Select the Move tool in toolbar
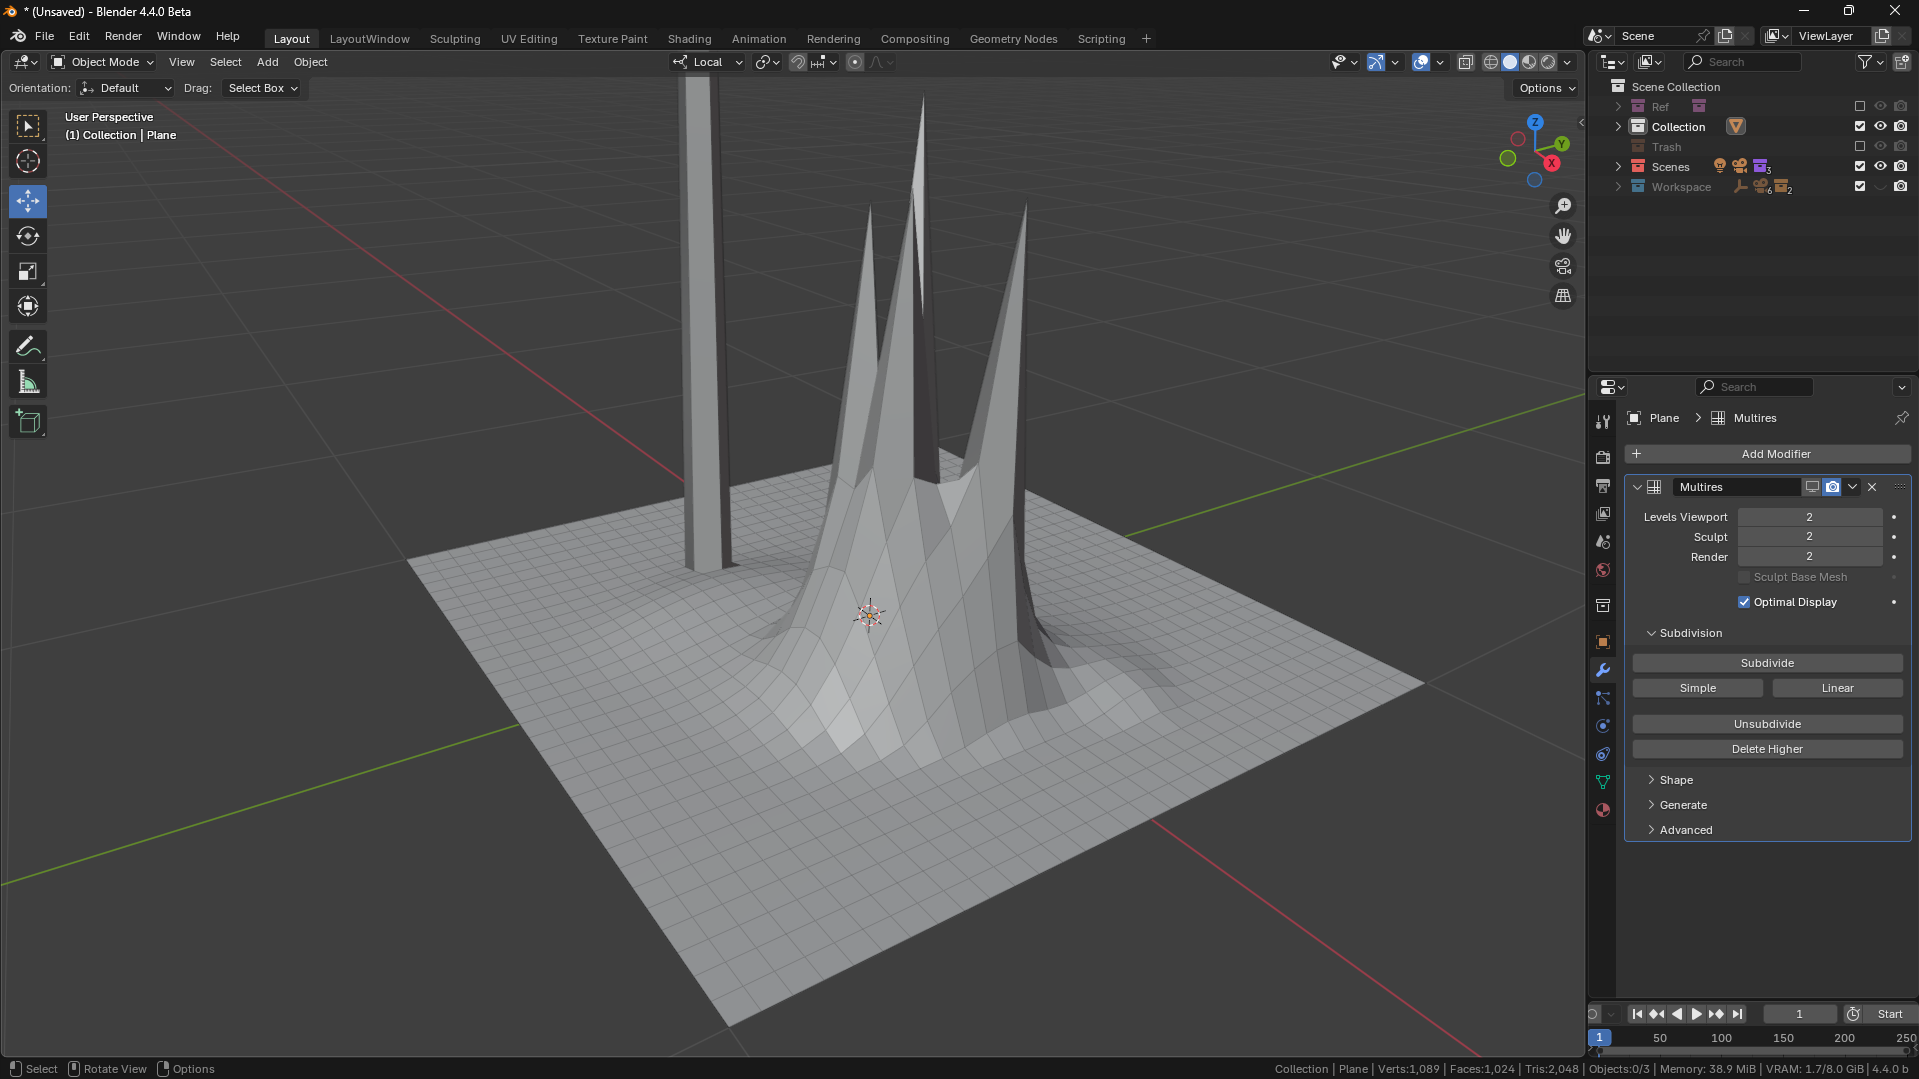The height and width of the screenshot is (1079, 1919). point(28,201)
